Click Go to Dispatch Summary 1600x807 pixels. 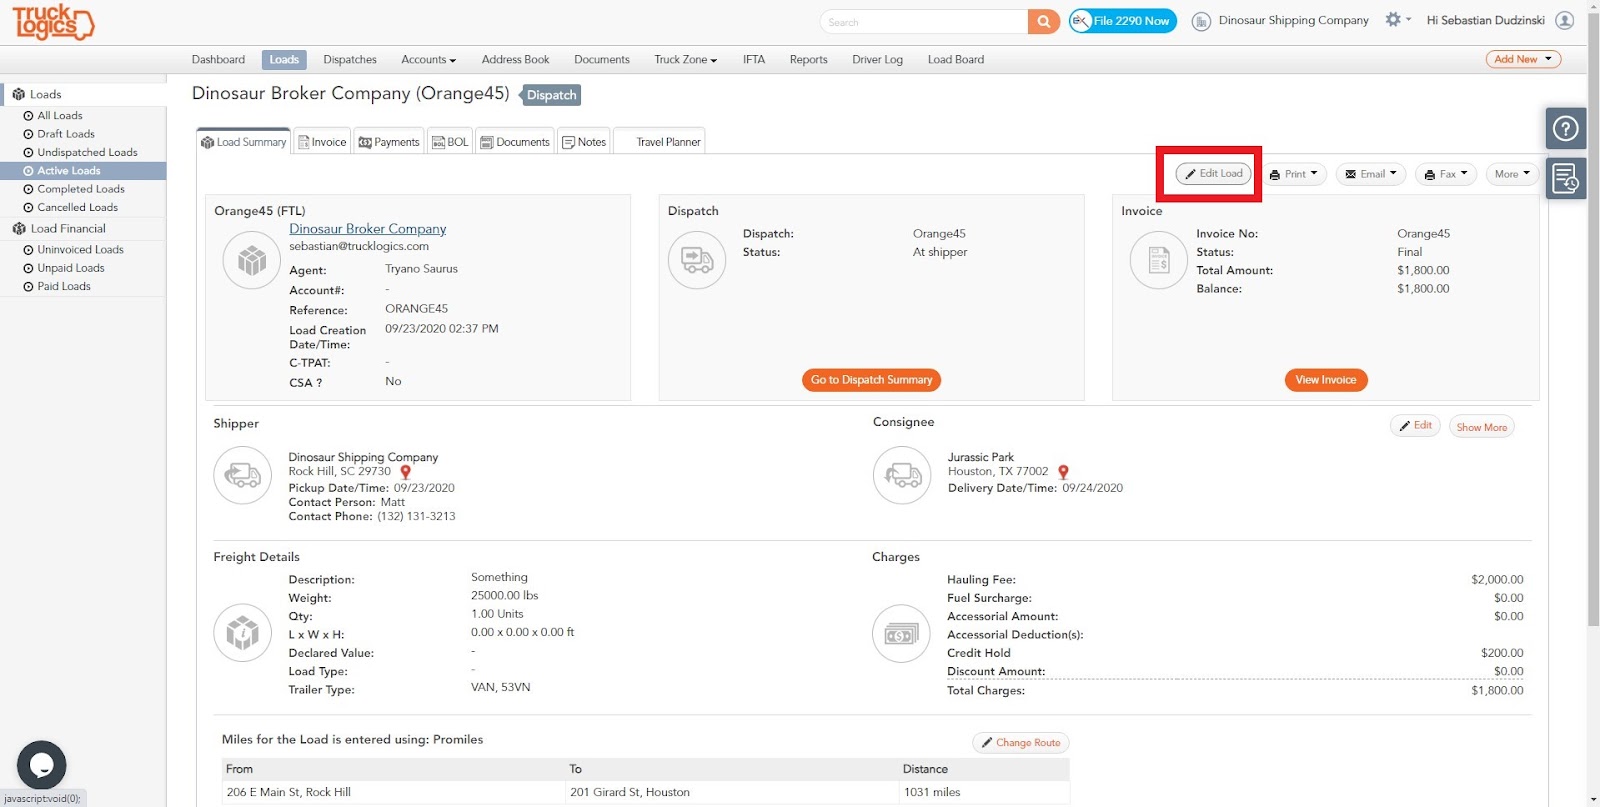click(871, 380)
